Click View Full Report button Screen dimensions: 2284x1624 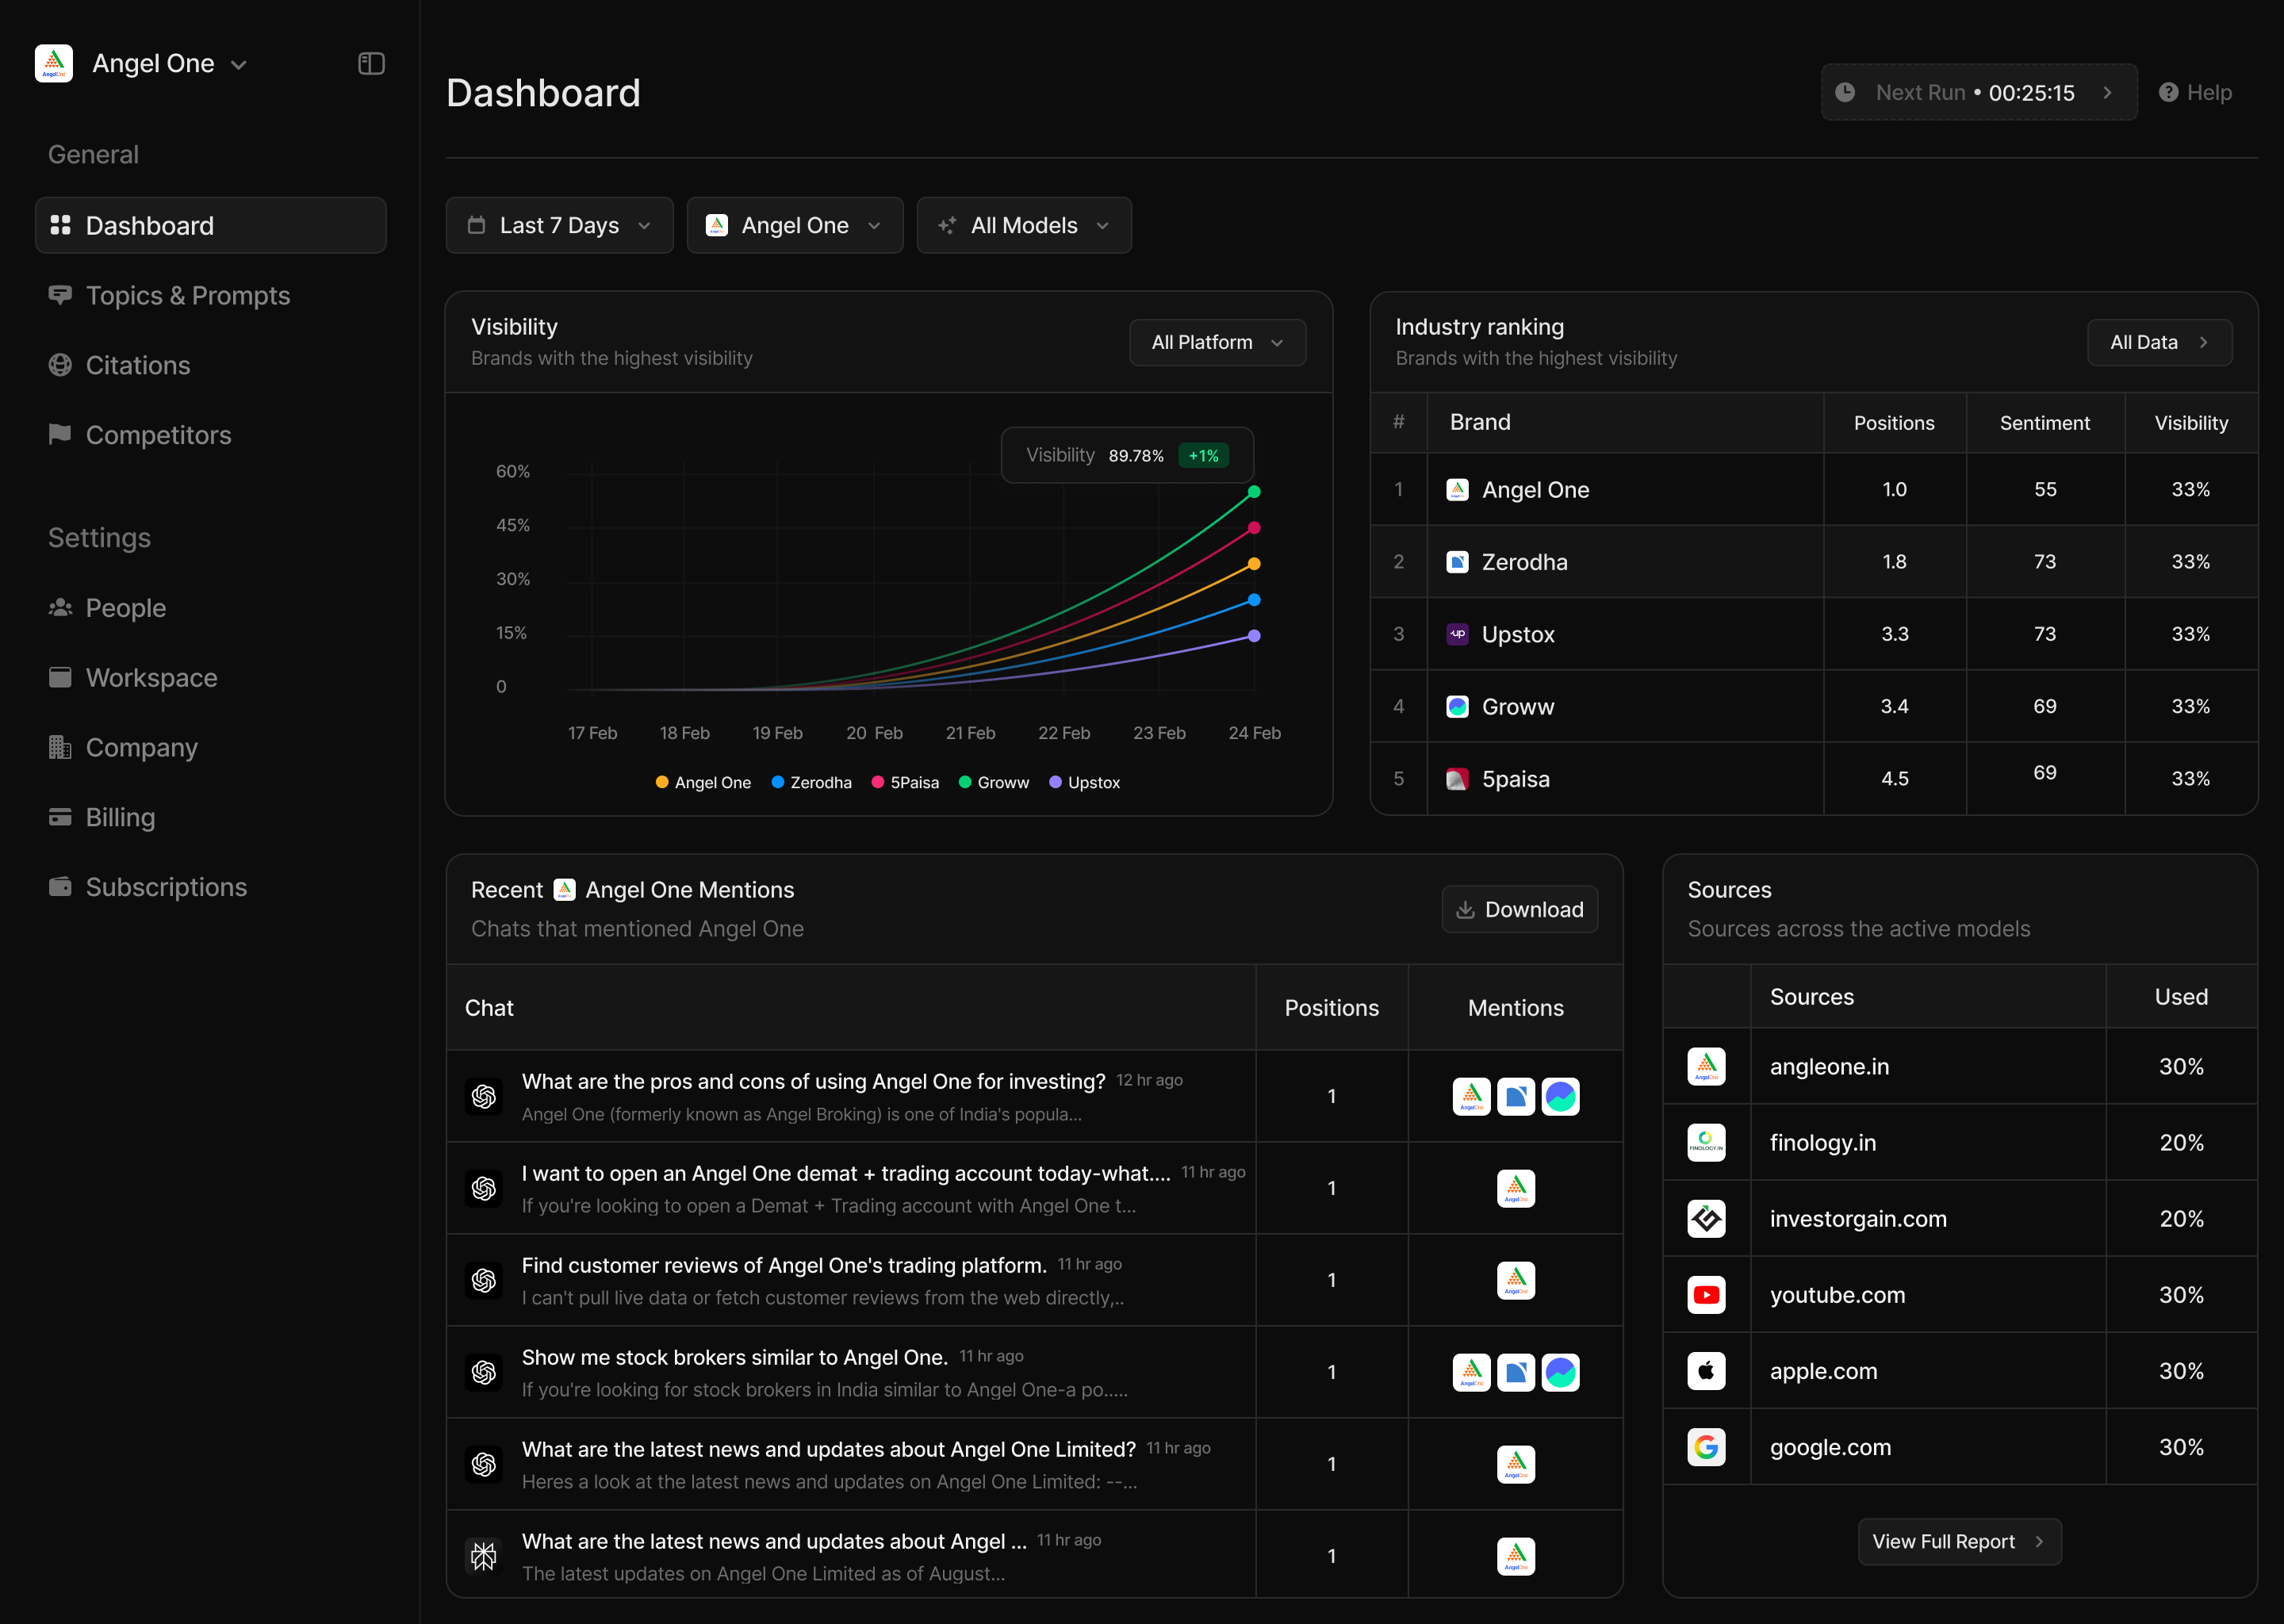[x=1959, y=1542]
